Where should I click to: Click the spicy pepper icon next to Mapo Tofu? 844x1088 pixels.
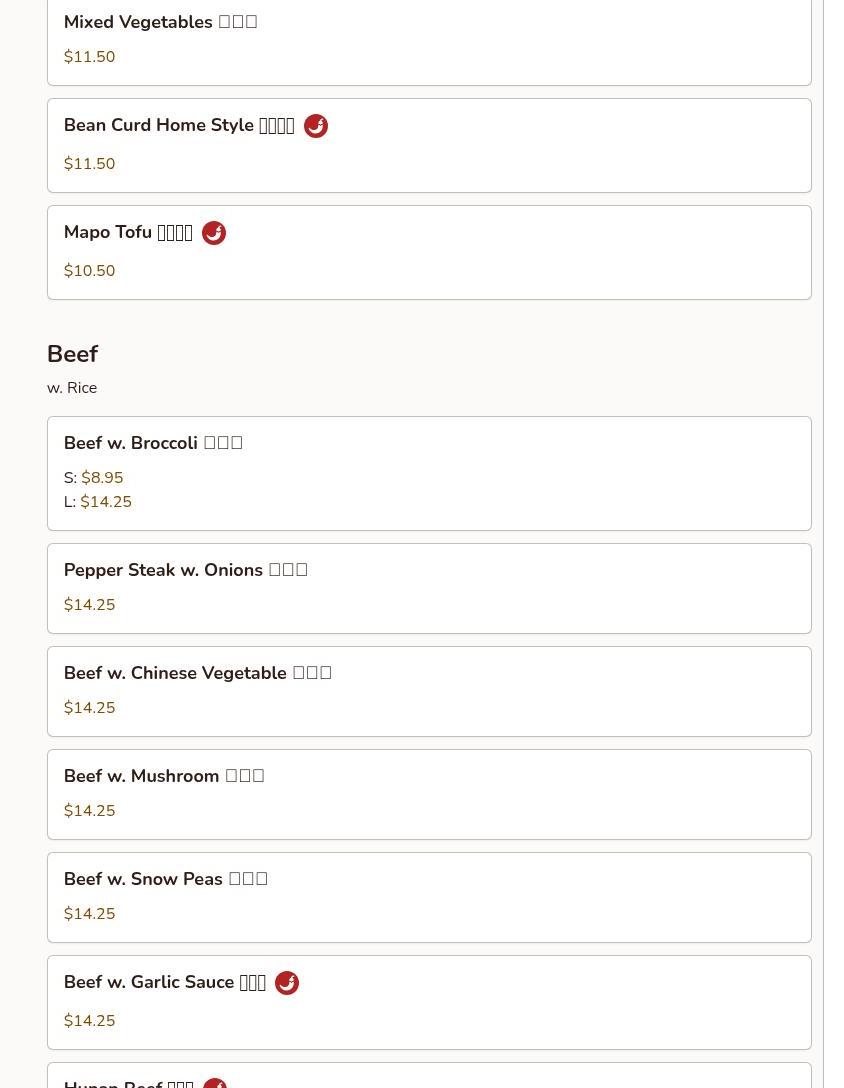(x=214, y=233)
